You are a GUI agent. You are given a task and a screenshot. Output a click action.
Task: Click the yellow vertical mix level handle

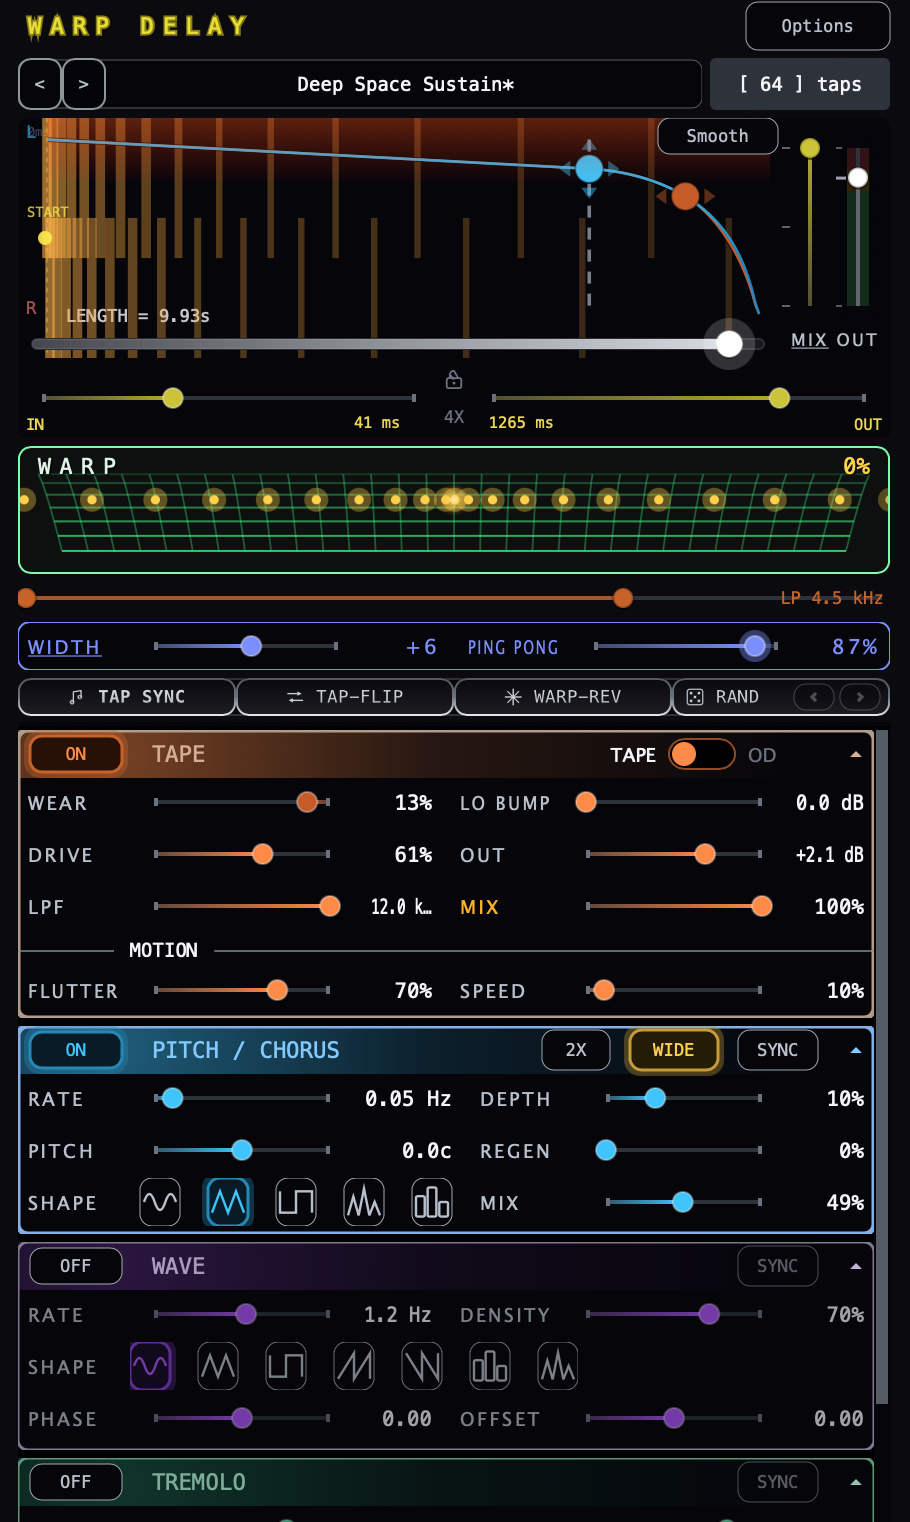810,148
